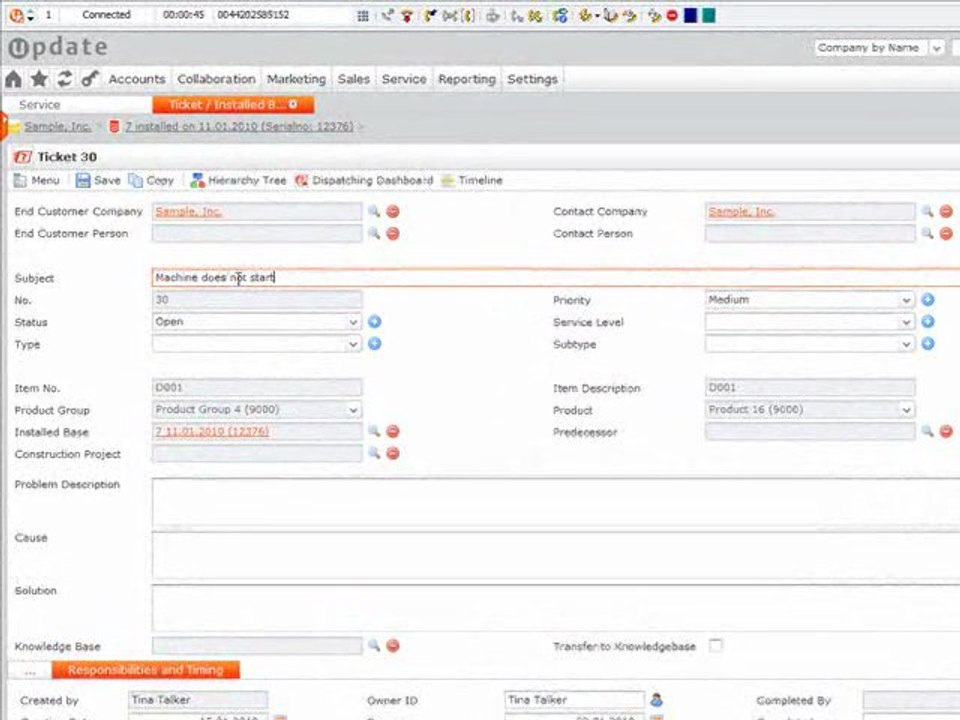Open the Priority dropdown showing Medium
The width and height of the screenshot is (960, 720).
[x=809, y=300]
